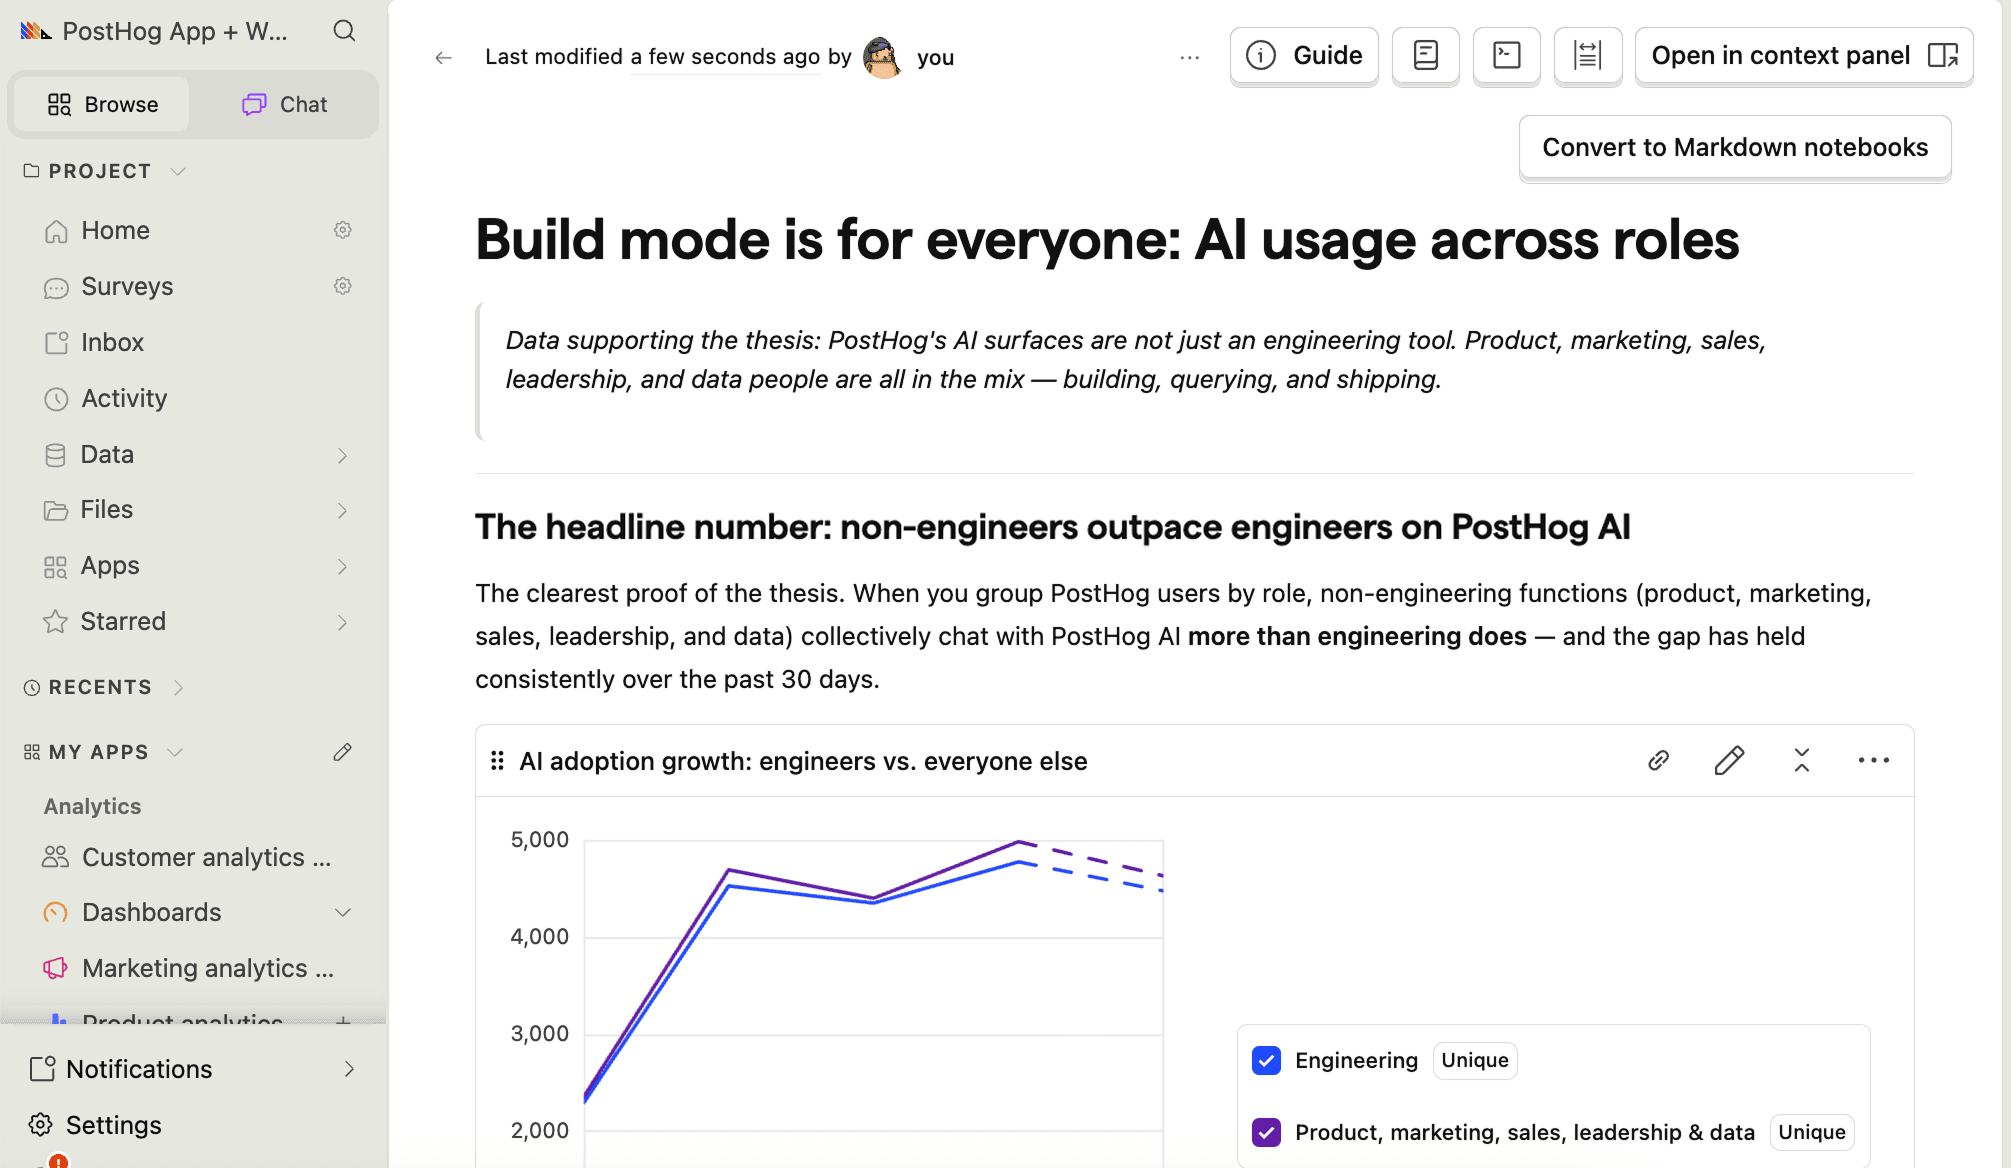Viewport: 2011px width, 1168px height.
Task: Click the Inbox icon in sidebar
Action: click(x=56, y=343)
